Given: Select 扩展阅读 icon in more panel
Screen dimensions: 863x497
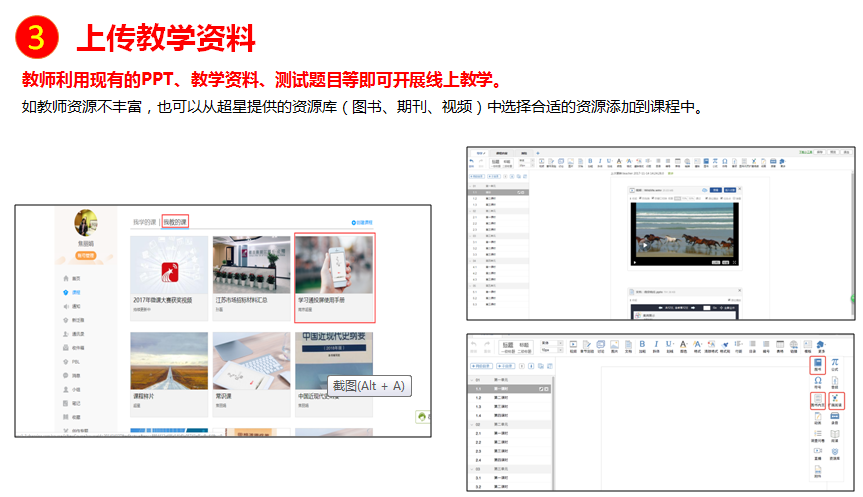Looking at the screenshot, I should [x=837, y=401].
